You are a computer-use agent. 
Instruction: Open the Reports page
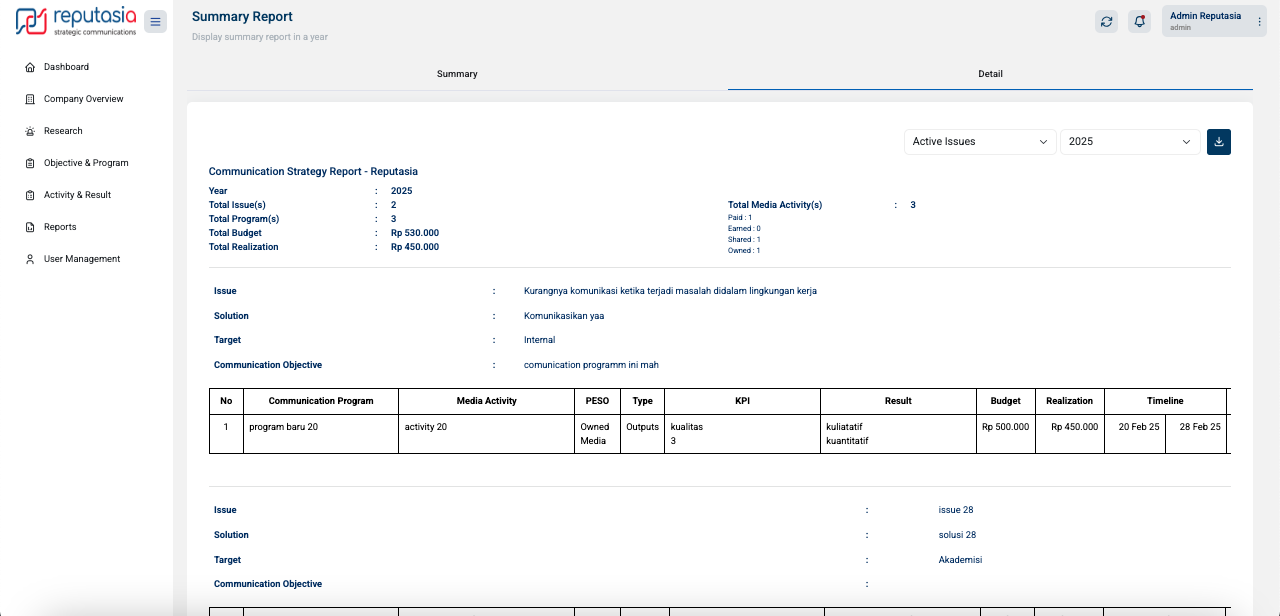60,227
